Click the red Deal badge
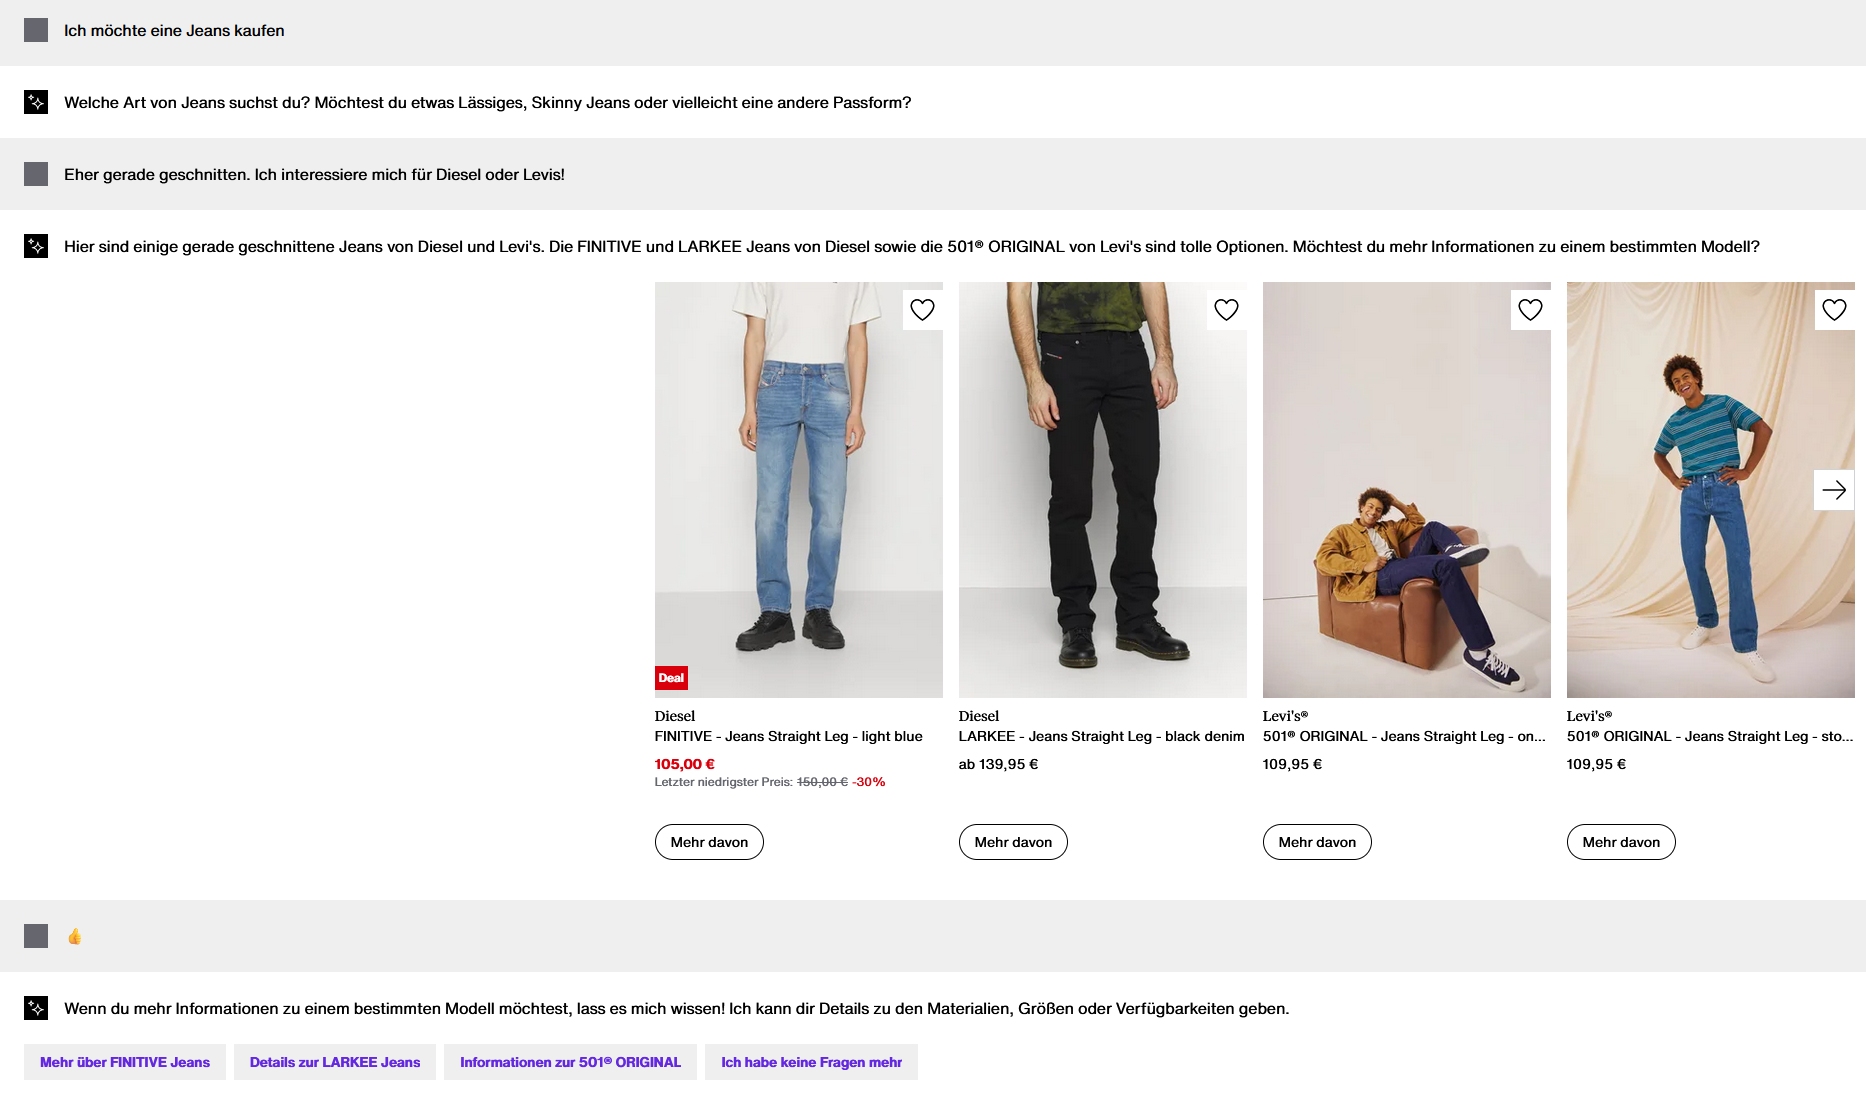The width and height of the screenshot is (1866, 1093). [x=671, y=678]
